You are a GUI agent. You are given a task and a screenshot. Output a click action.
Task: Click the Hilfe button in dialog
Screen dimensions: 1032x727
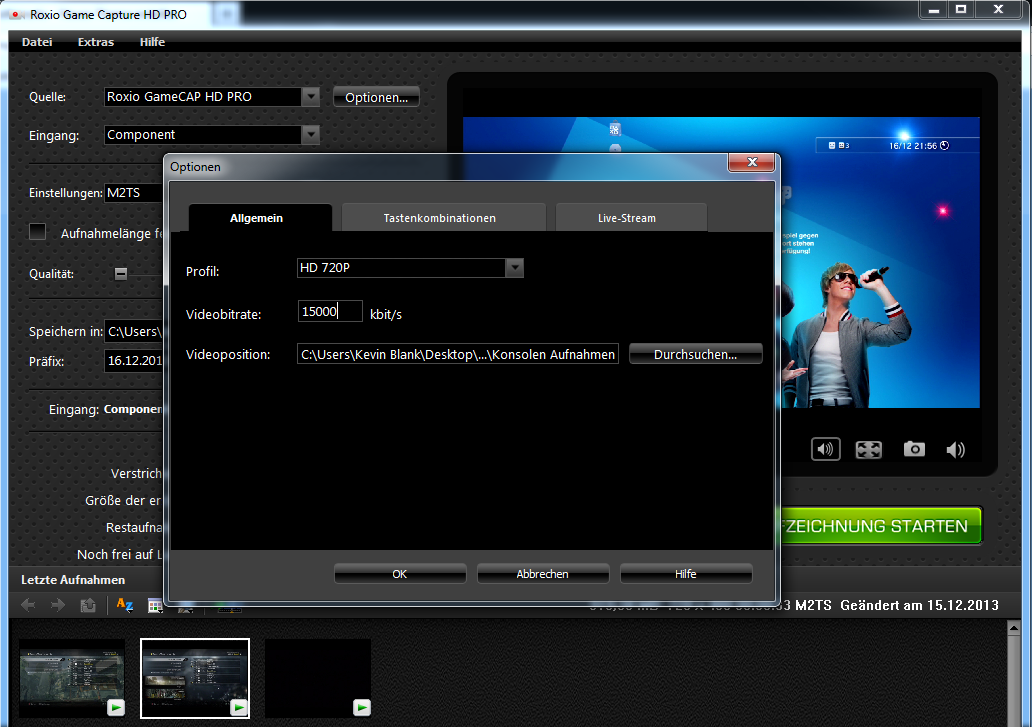coord(685,574)
